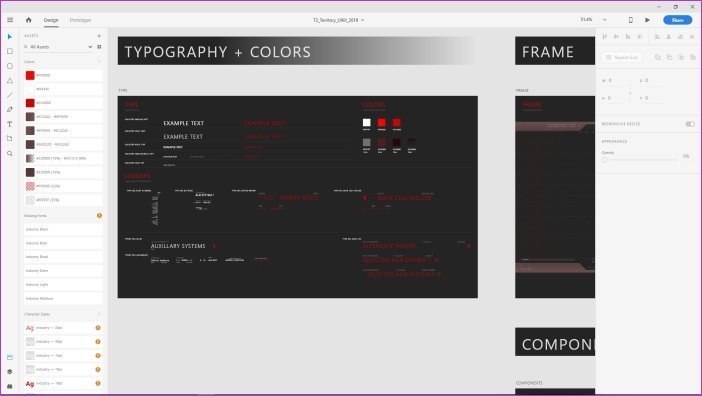Select the Zoom magnifier tool
Image resolution: width=702 pixels, height=396 pixels.
coord(10,153)
